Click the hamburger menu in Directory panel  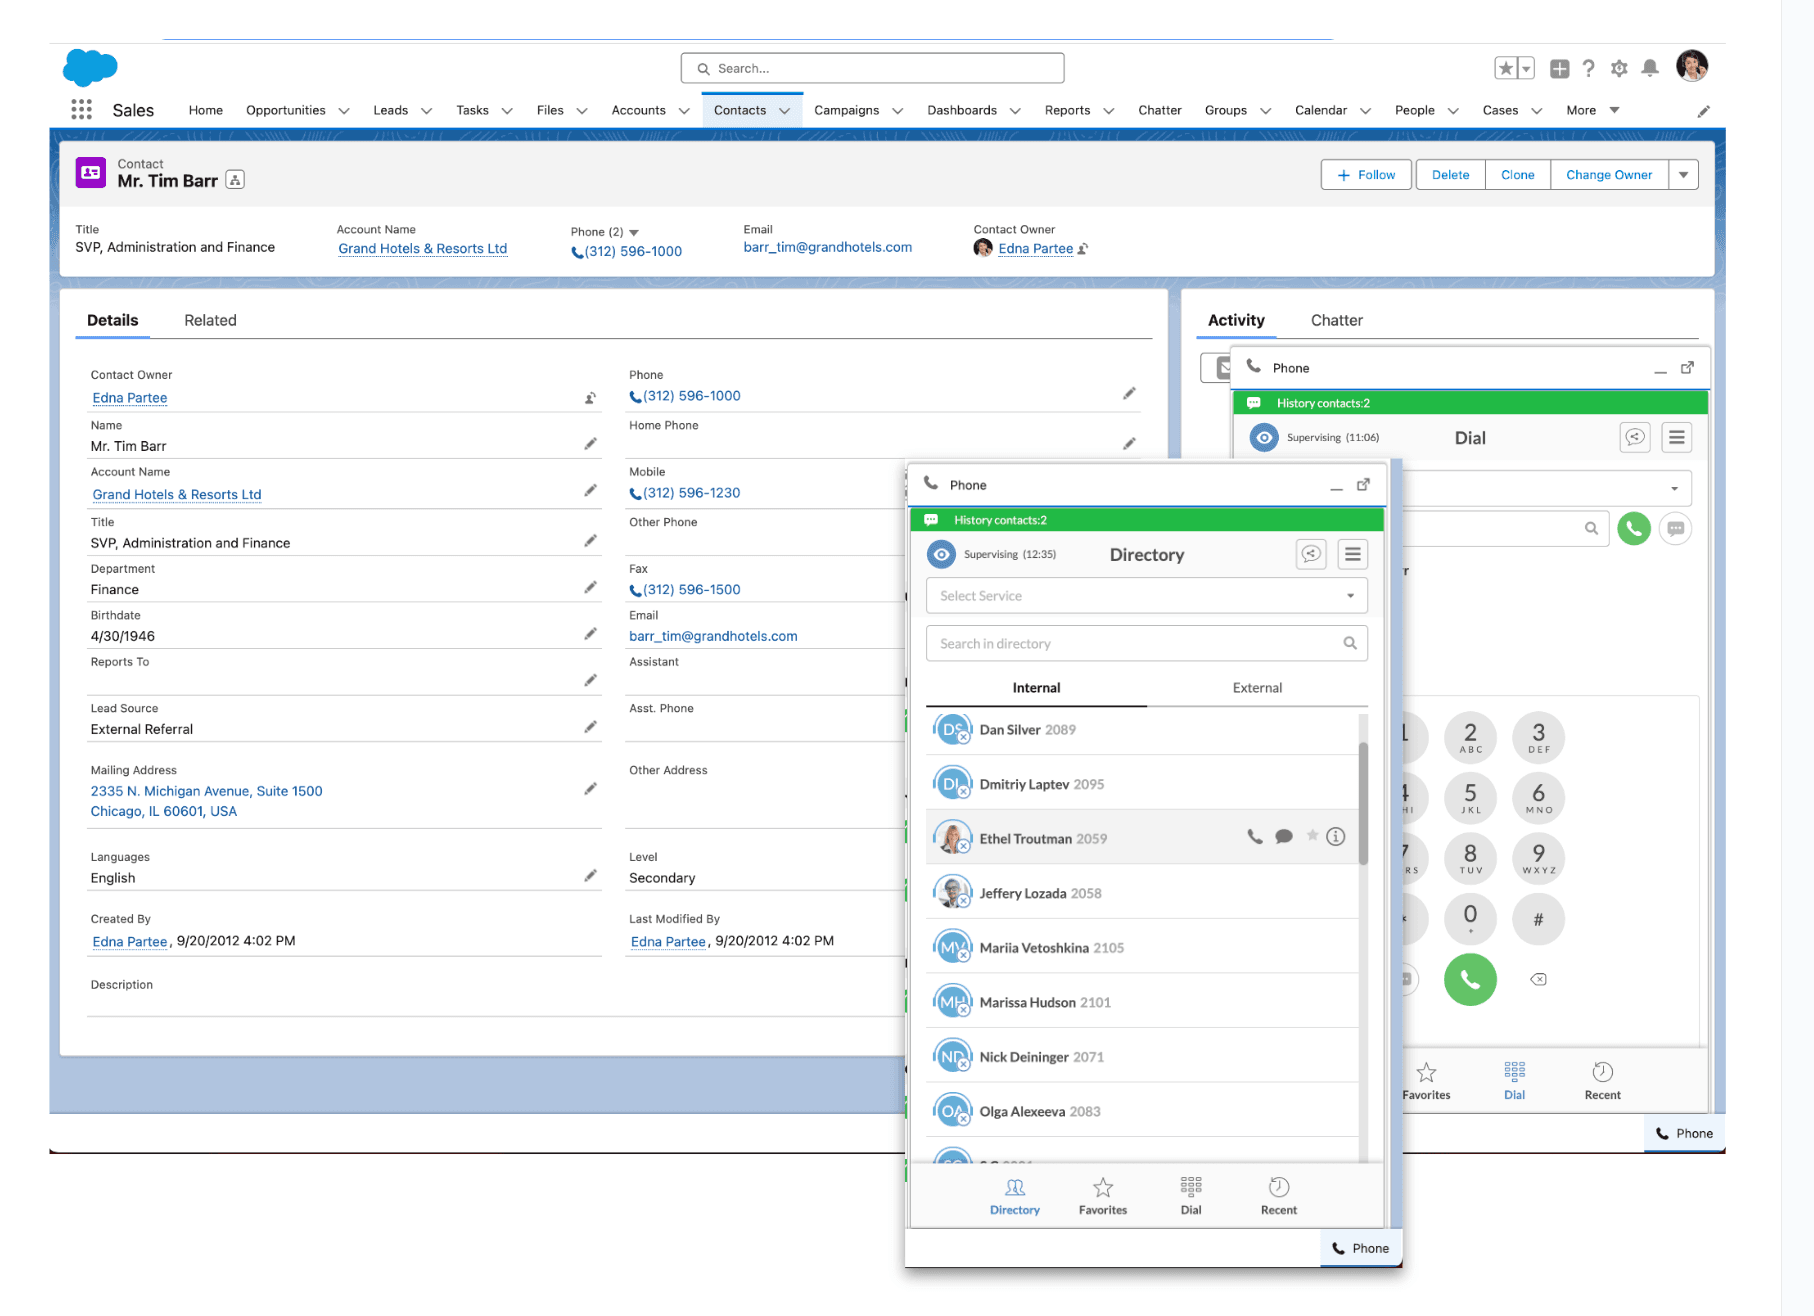pos(1353,554)
